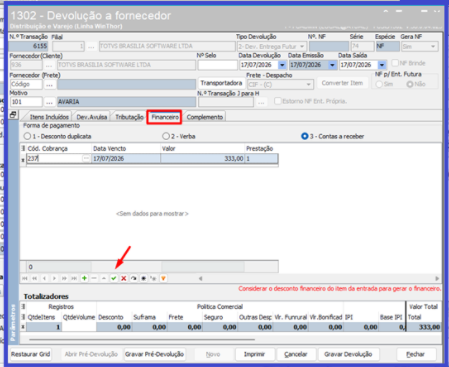Open Tipo Devolução dropdown

coord(302,46)
